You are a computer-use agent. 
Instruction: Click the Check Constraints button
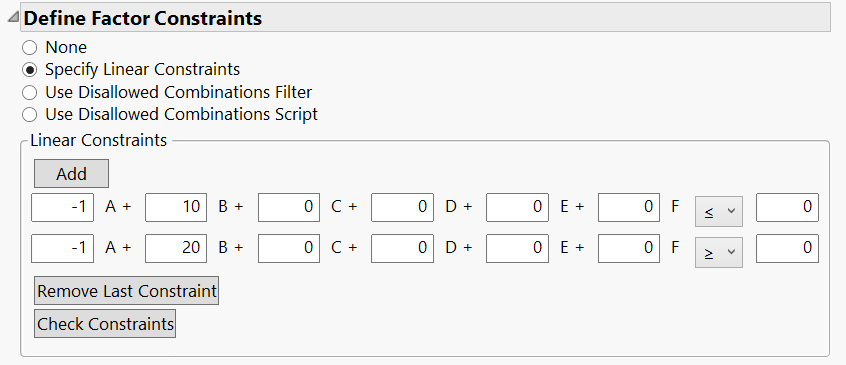pyautogui.click(x=105, y=323)
